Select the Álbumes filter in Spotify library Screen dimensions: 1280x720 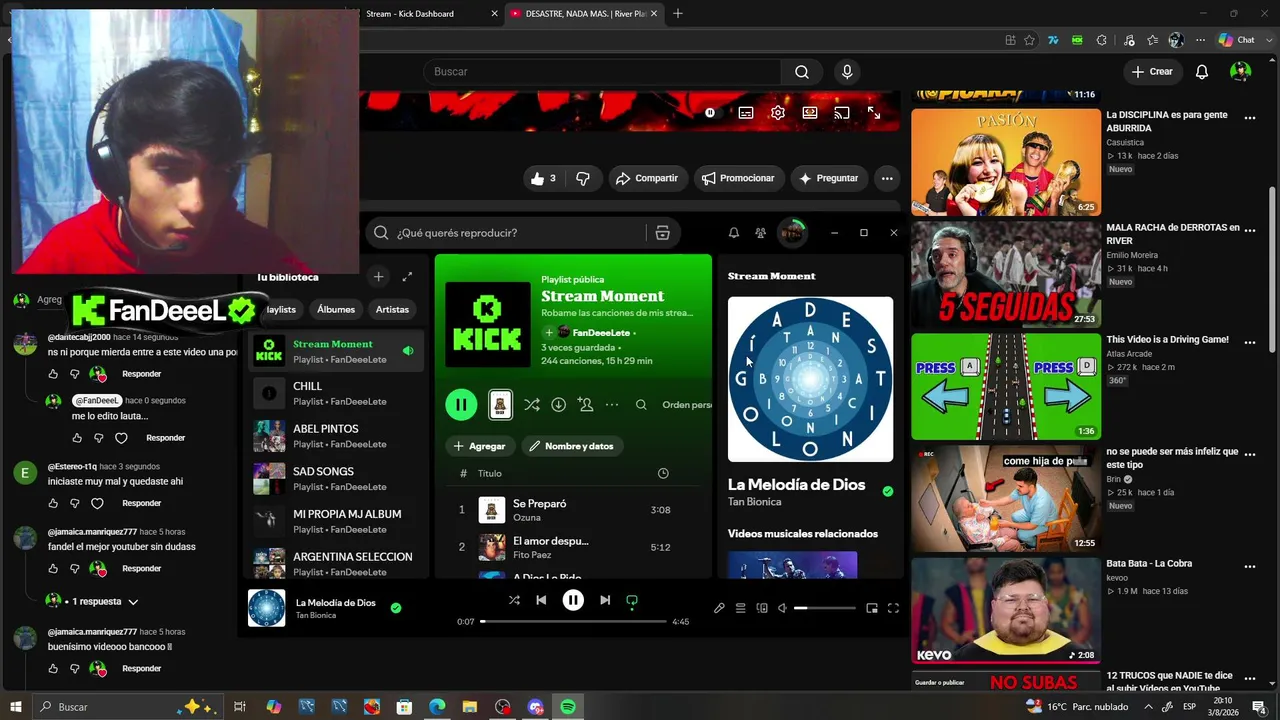tap(336, 310)
